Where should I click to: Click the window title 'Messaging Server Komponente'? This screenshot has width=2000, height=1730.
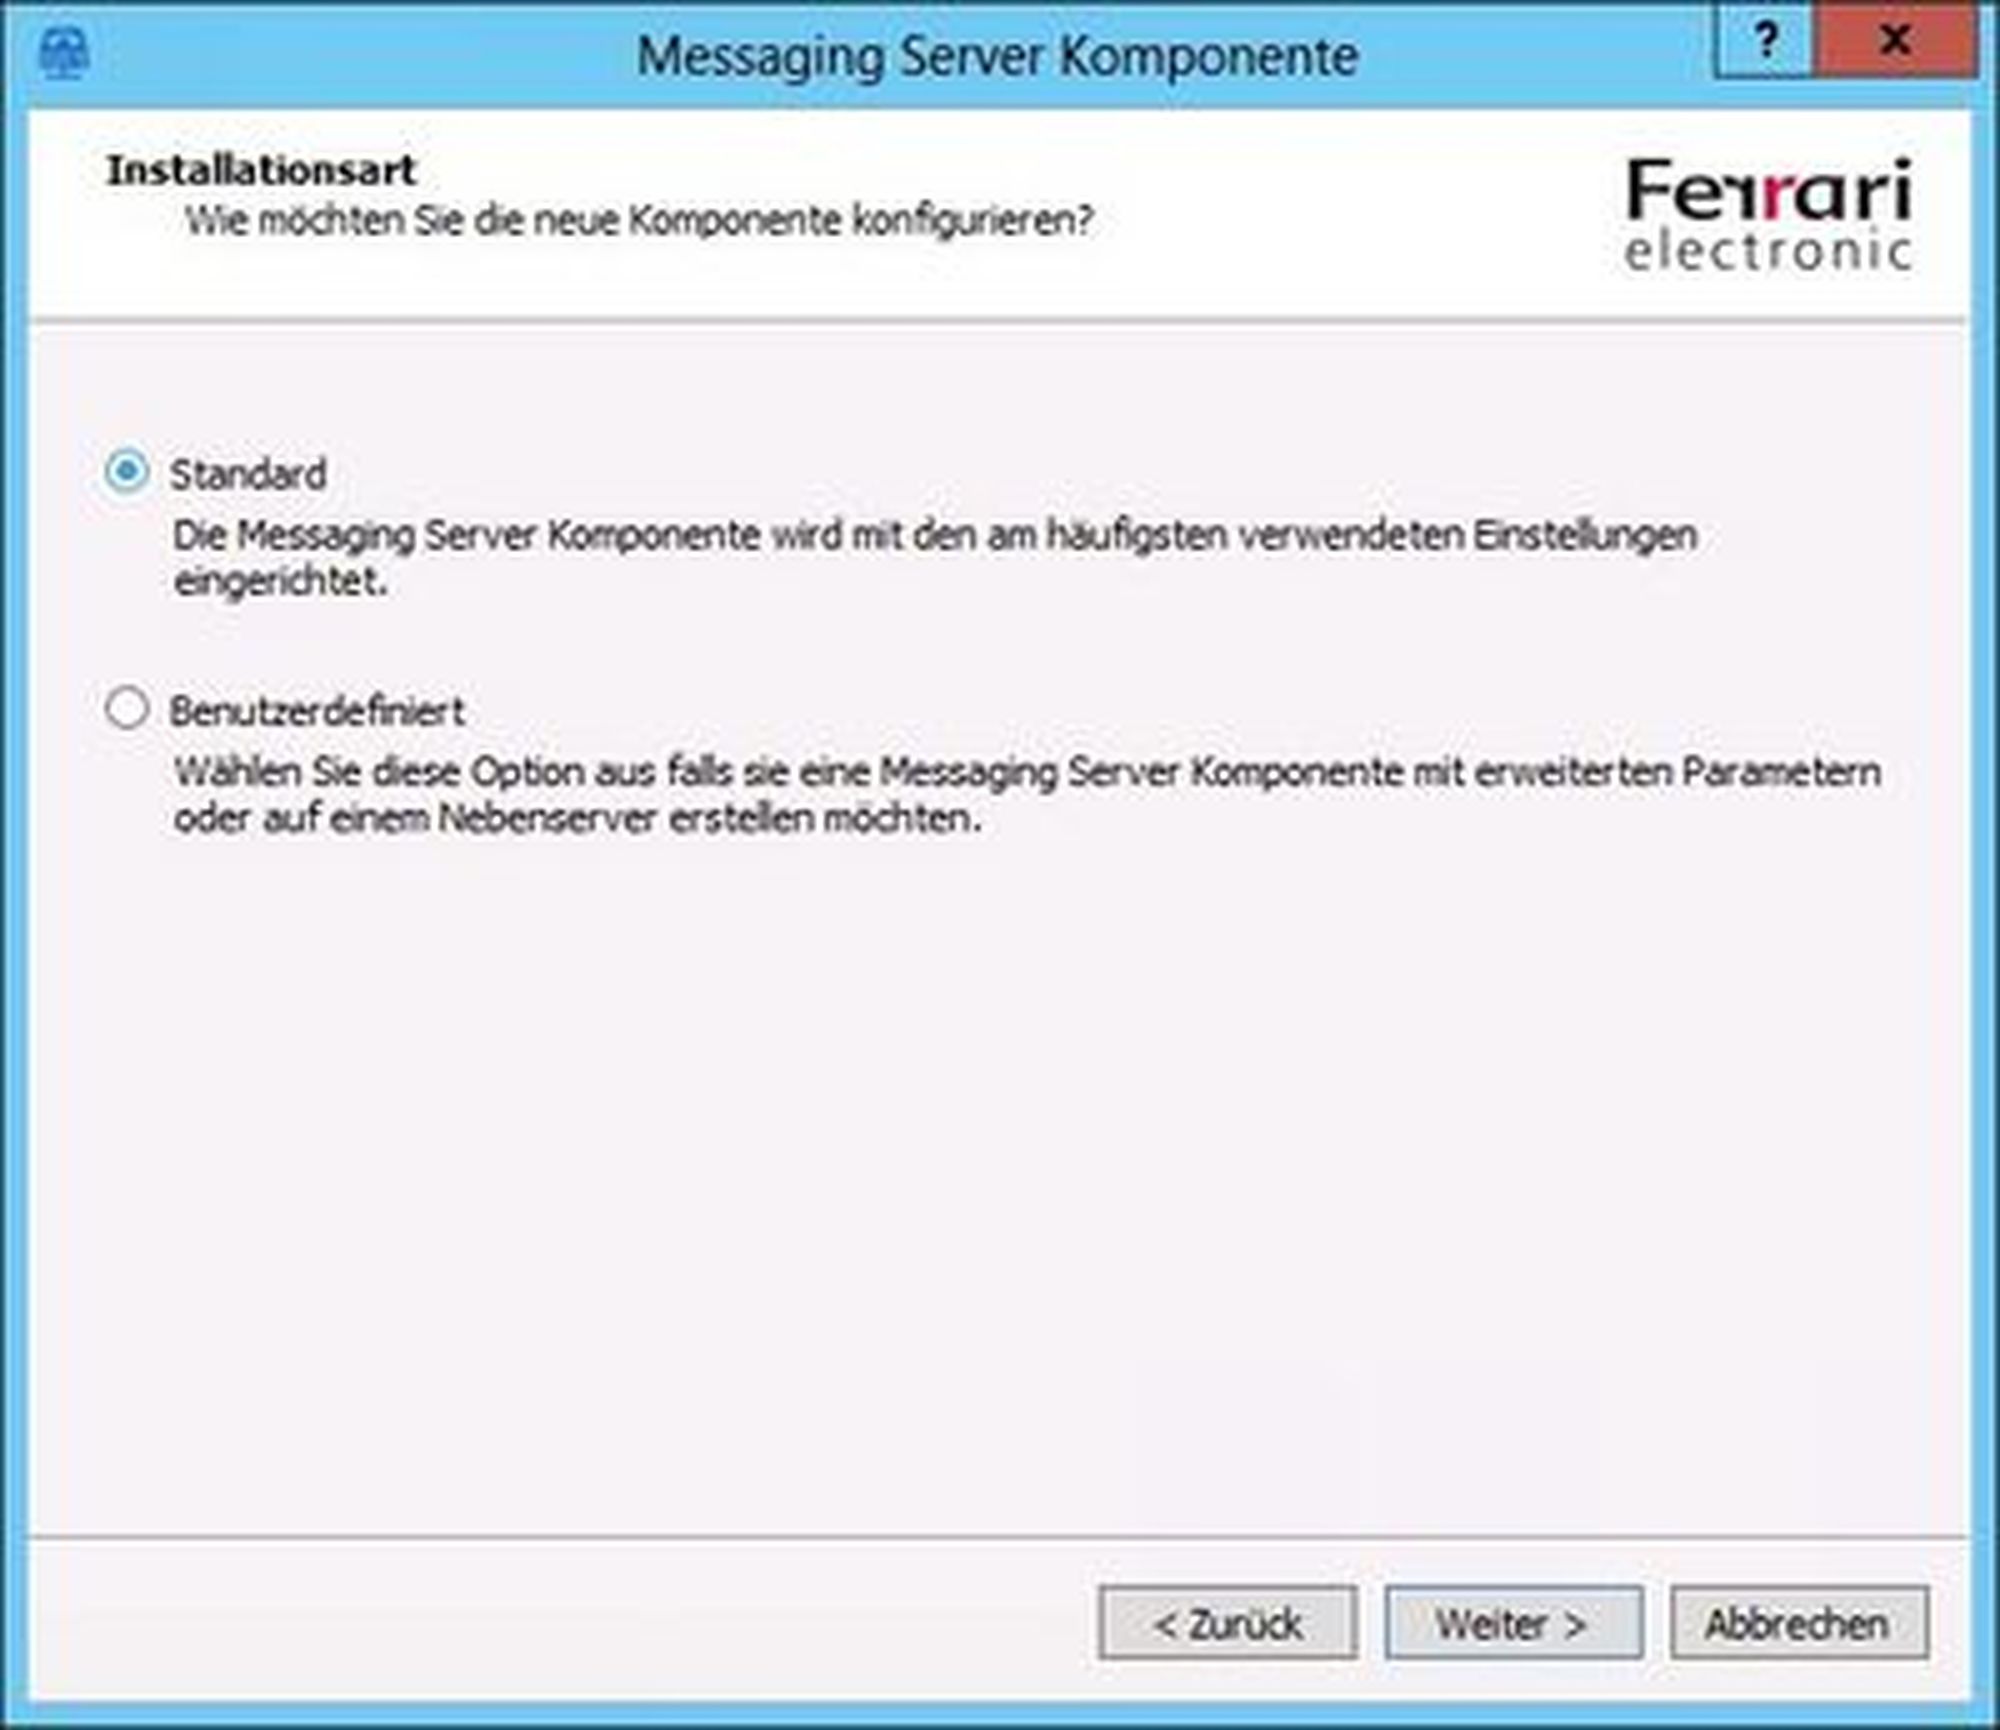click(998, 56)
